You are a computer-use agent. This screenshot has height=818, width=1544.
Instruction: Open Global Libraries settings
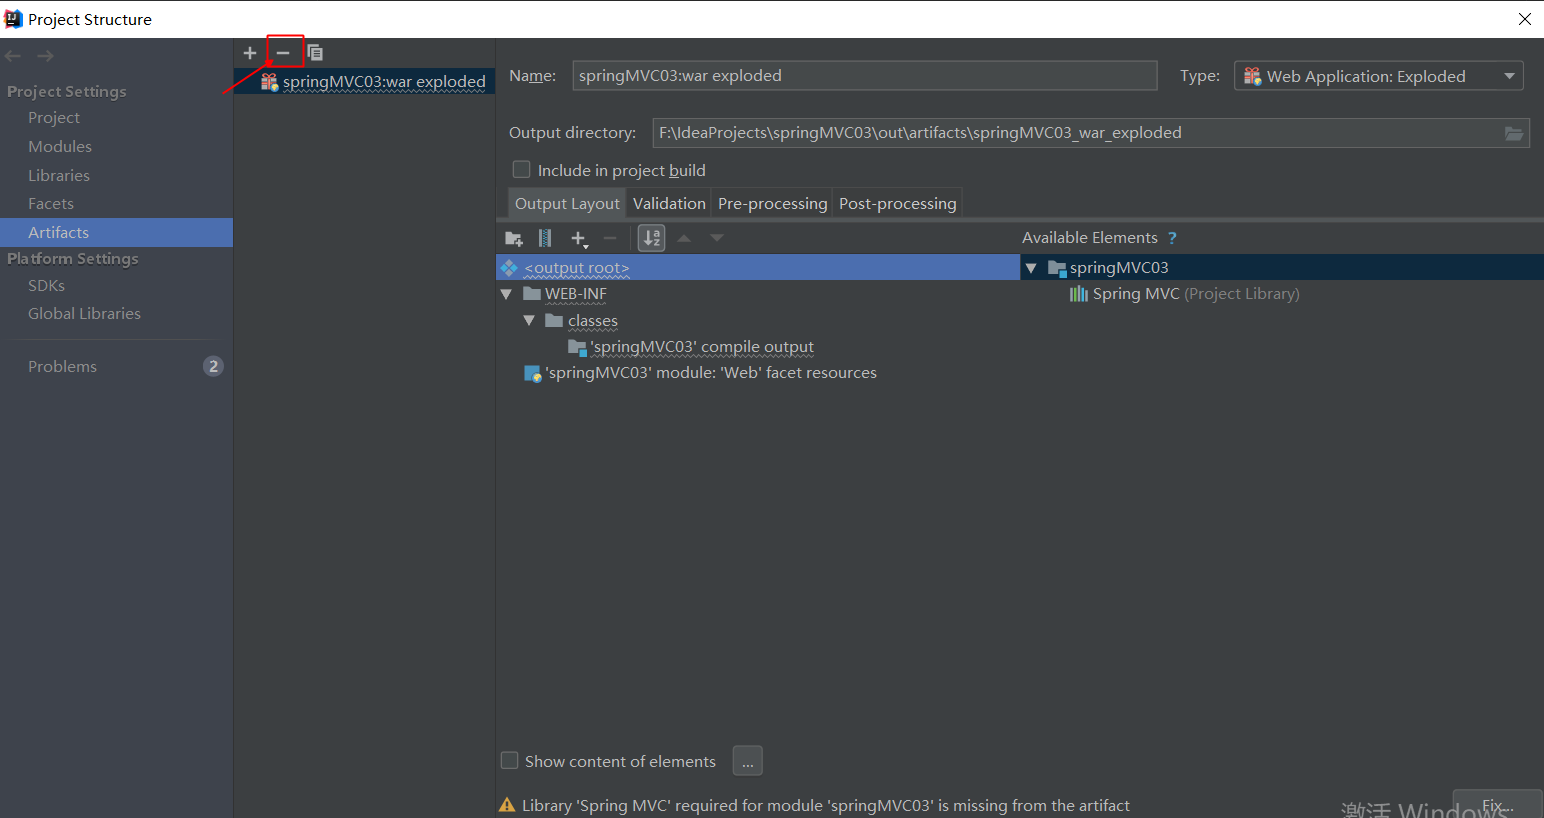click(x=84, y=314)
